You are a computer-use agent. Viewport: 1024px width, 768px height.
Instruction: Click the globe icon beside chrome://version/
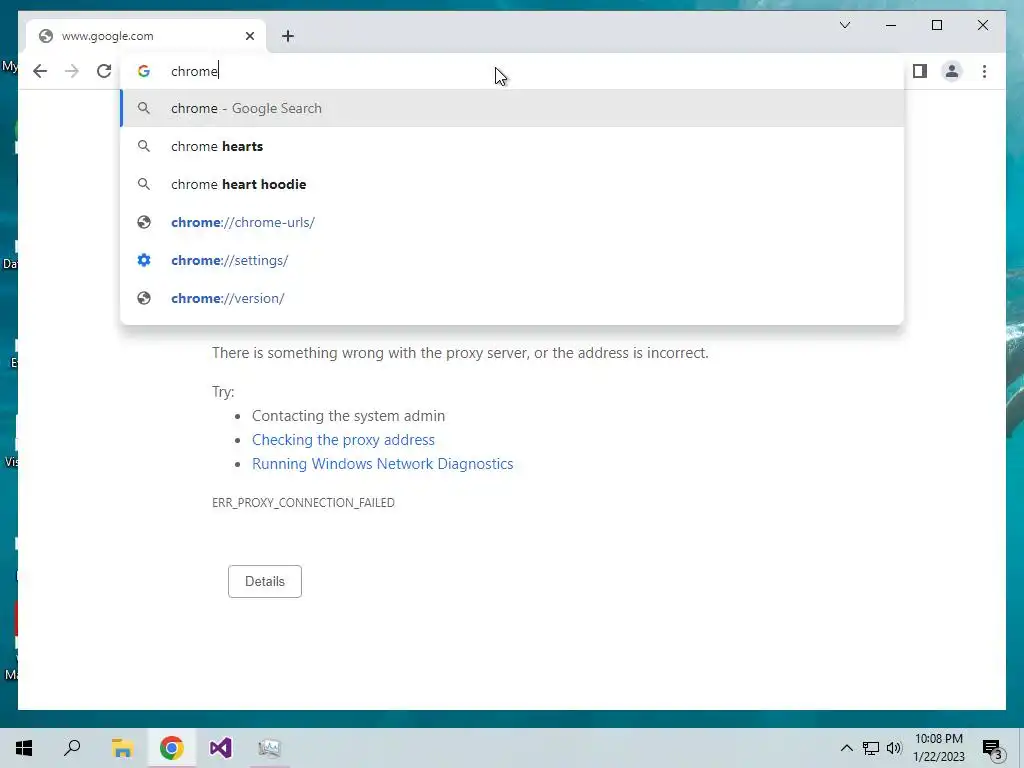144,298
